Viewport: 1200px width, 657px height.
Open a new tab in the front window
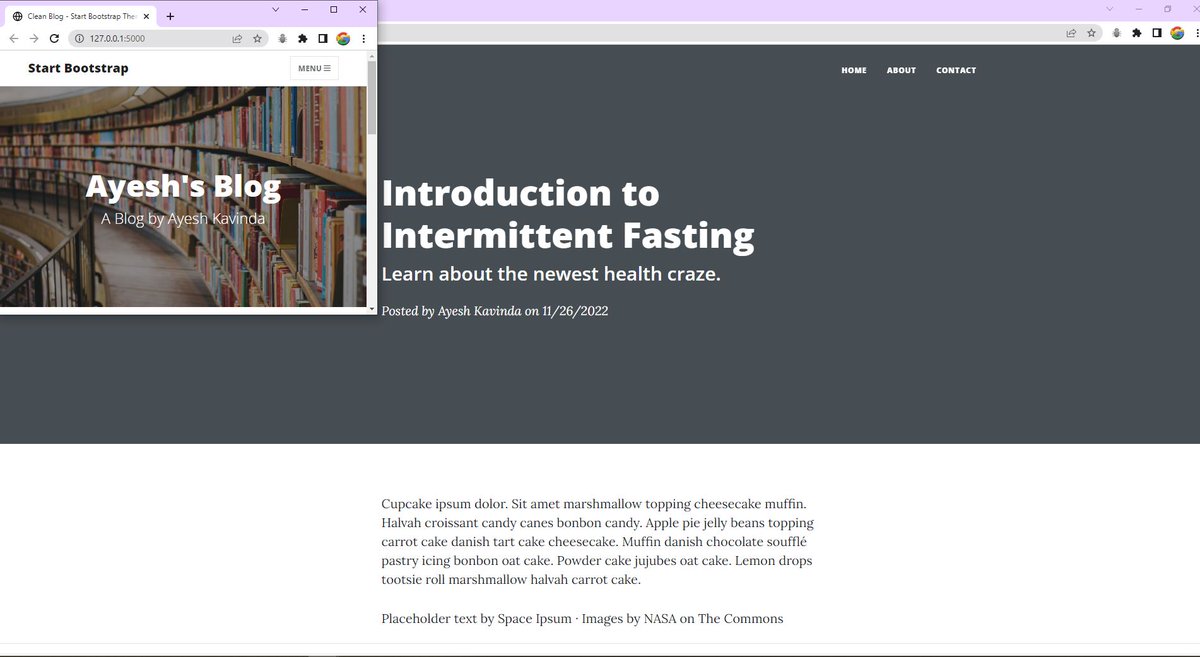pyautogui.click(x=170, y=16)
